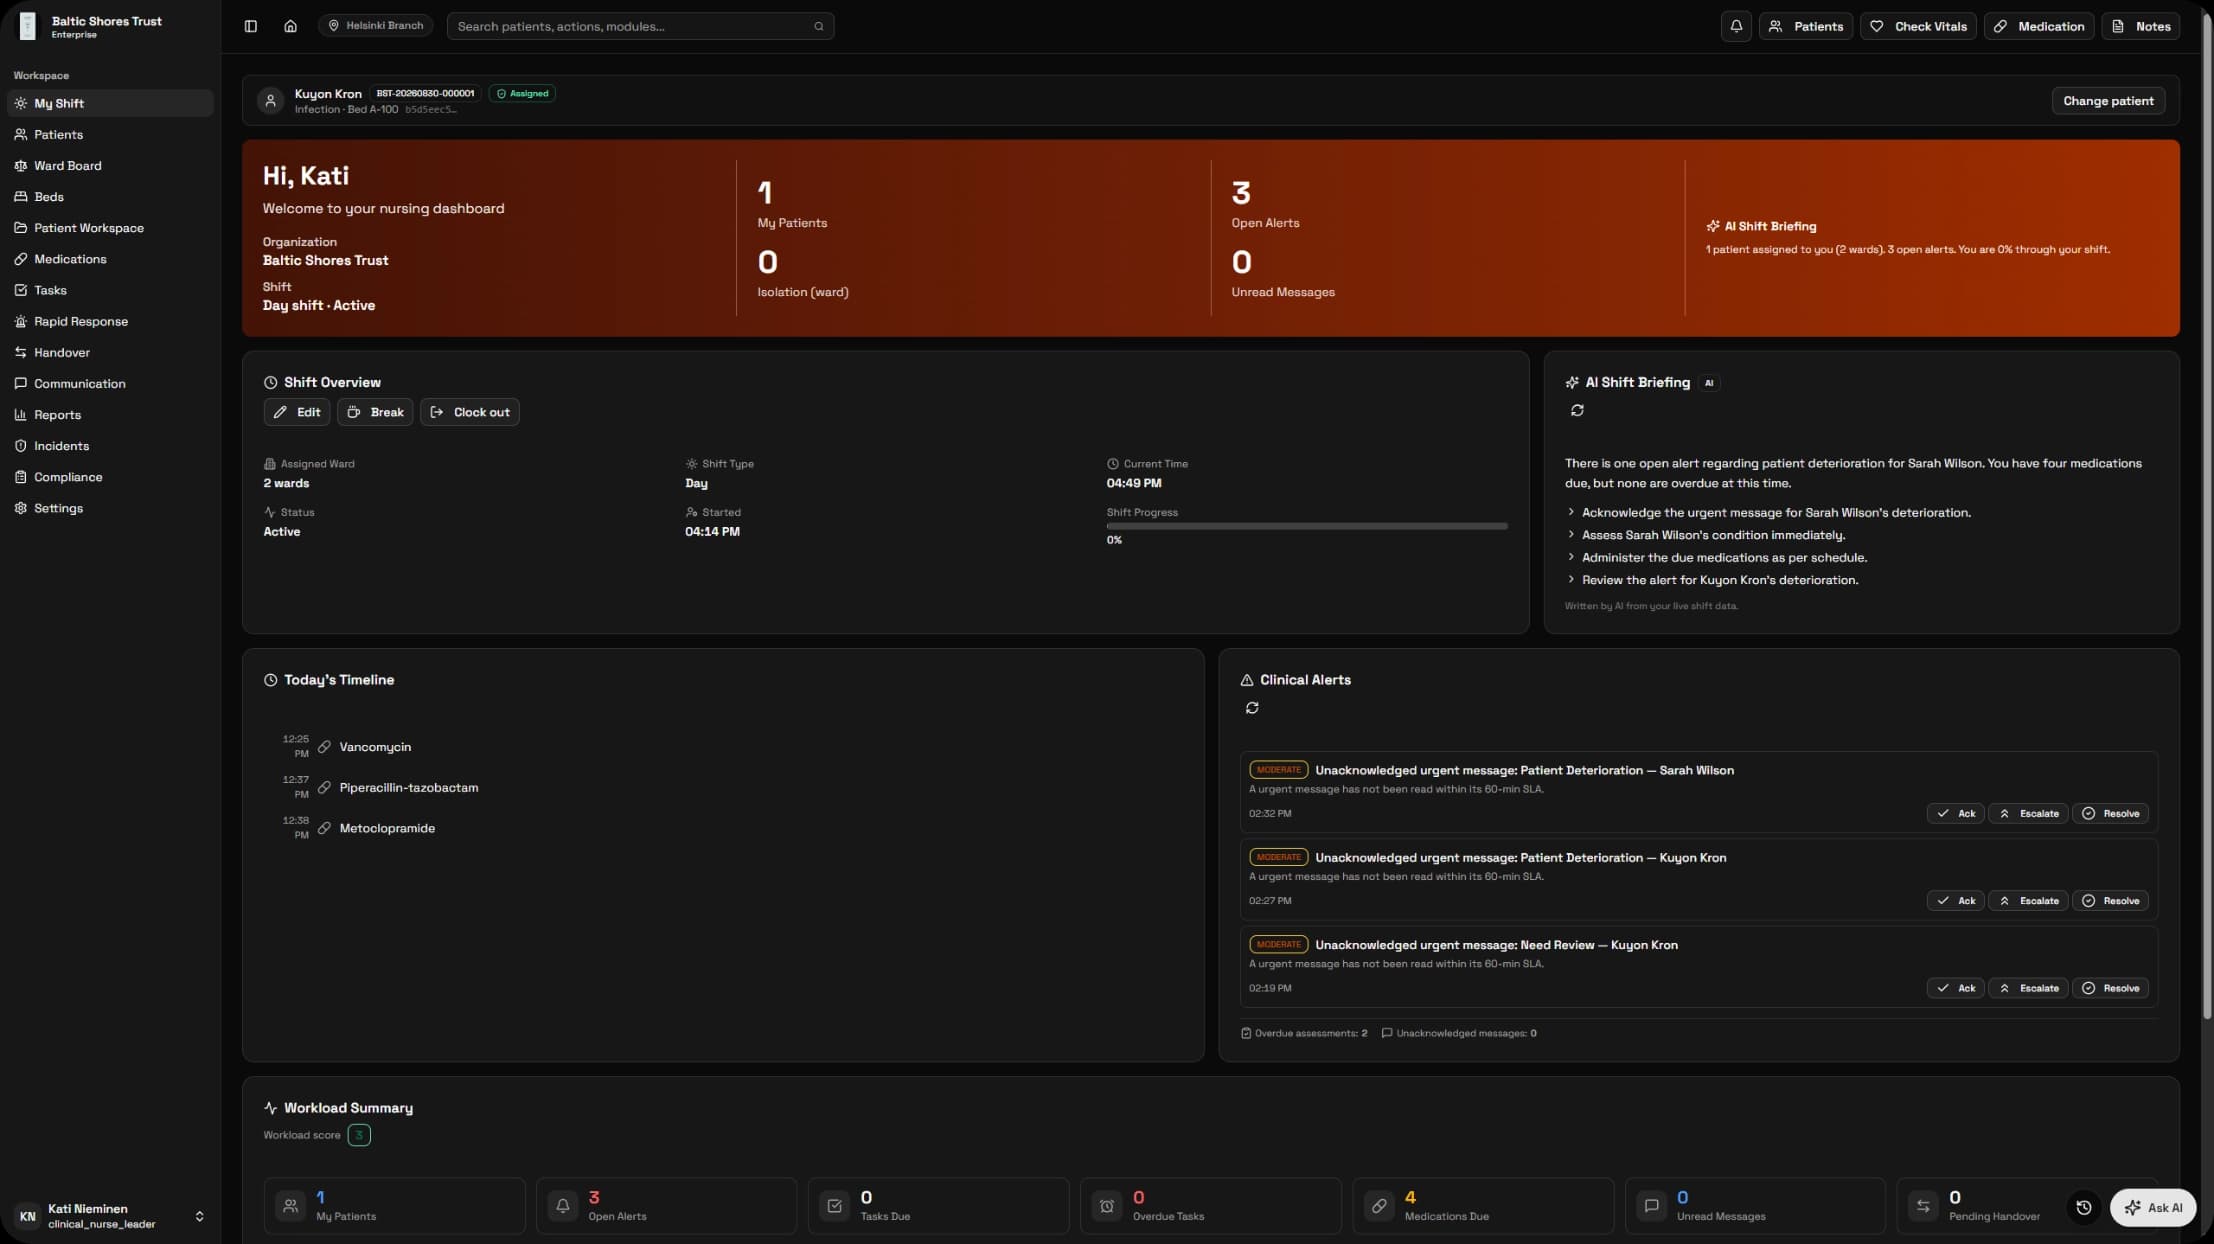This screenshot has height=1244, width=2214.
Task: Click the Unread Messages chat icon
Action: tap(1651, 1206)
